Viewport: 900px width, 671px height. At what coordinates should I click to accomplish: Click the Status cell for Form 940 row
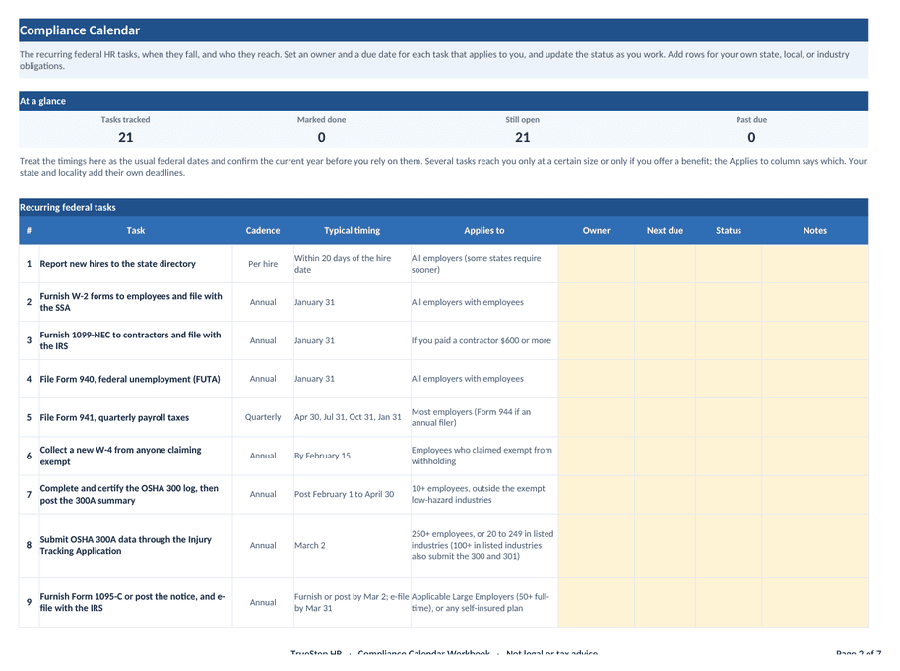(x=728, y=379)
